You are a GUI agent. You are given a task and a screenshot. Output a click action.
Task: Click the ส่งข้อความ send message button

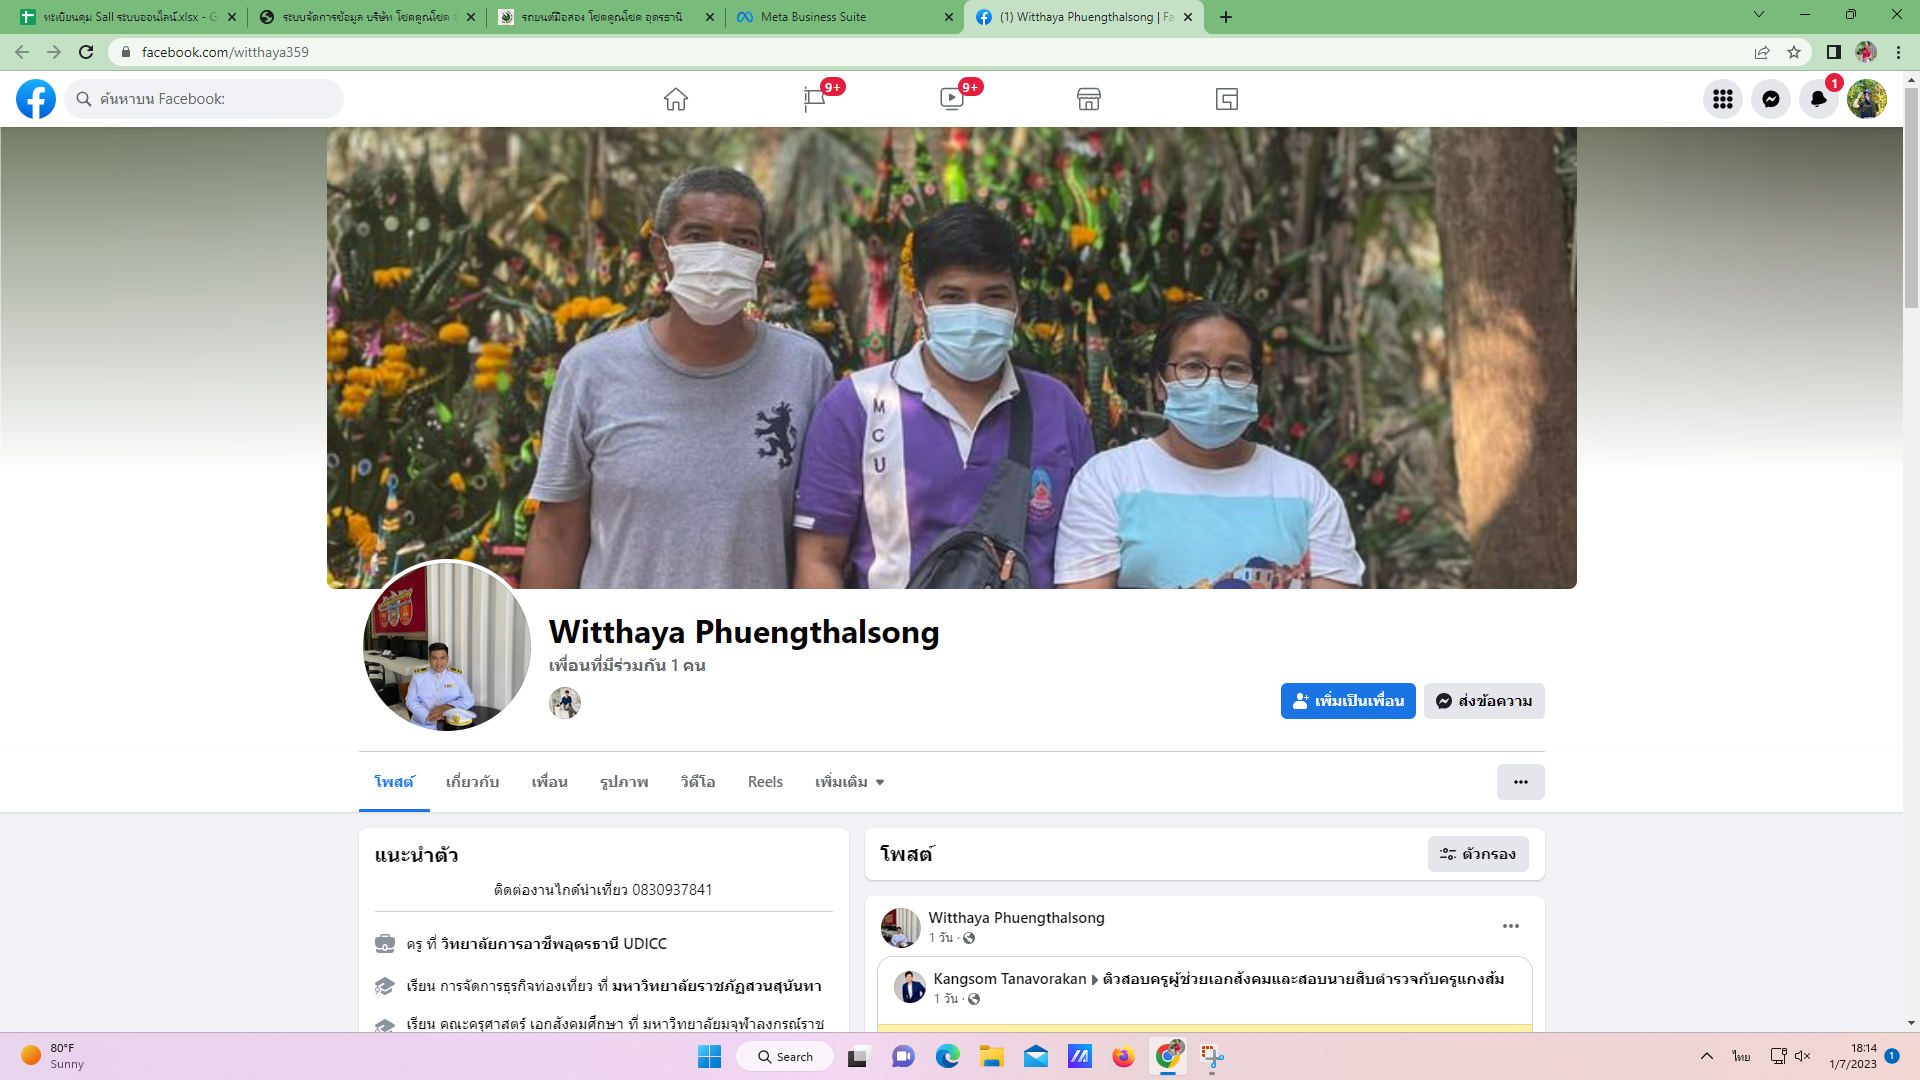coord(1484,701)
